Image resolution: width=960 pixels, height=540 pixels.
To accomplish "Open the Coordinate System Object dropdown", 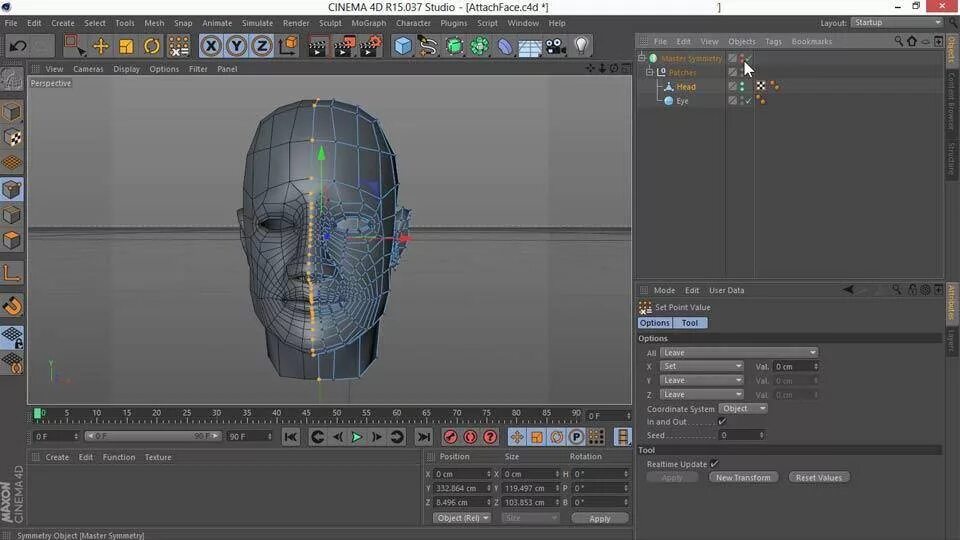I will 743,408.
